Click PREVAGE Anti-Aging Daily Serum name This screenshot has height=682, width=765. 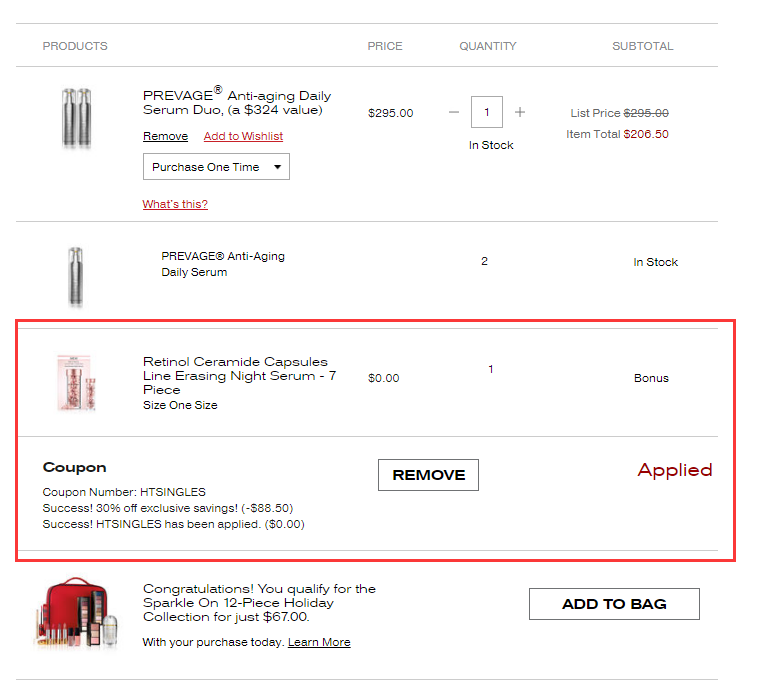[x=223, y=264]
